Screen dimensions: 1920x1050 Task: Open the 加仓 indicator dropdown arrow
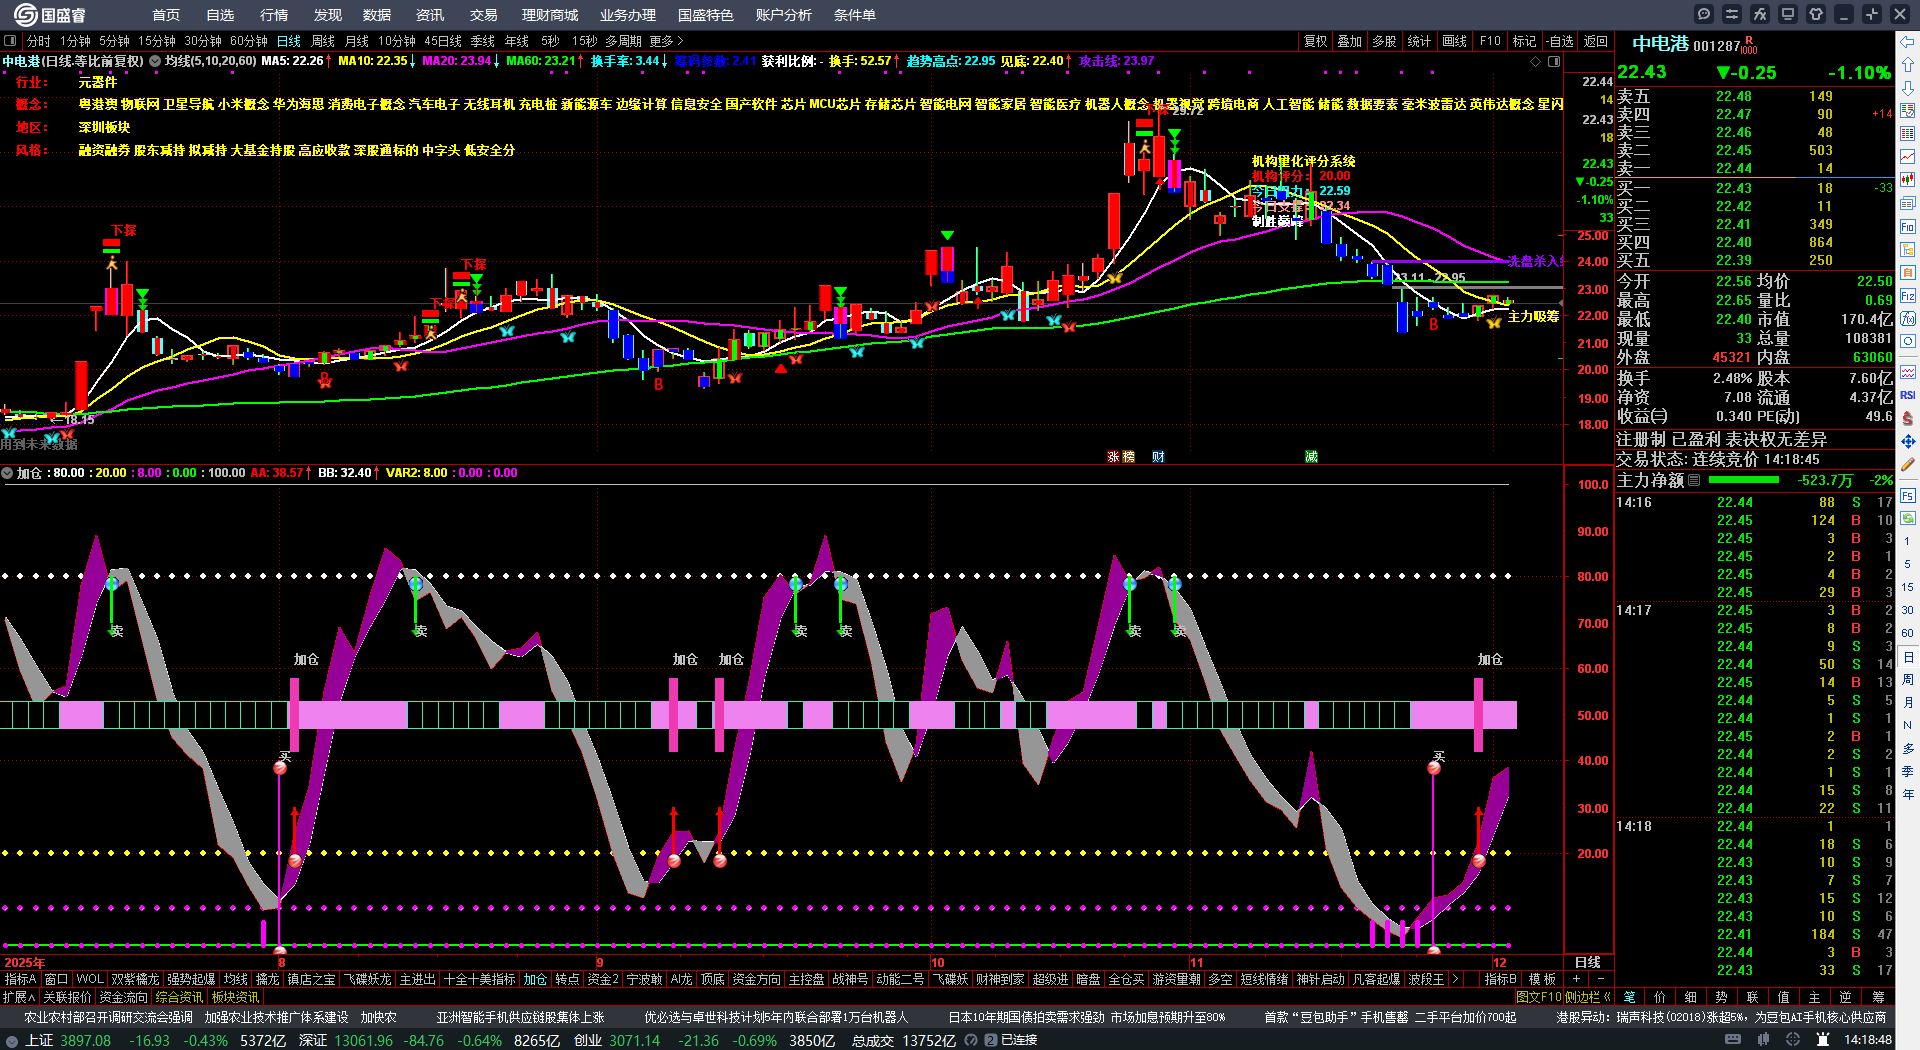pos(8,473)
